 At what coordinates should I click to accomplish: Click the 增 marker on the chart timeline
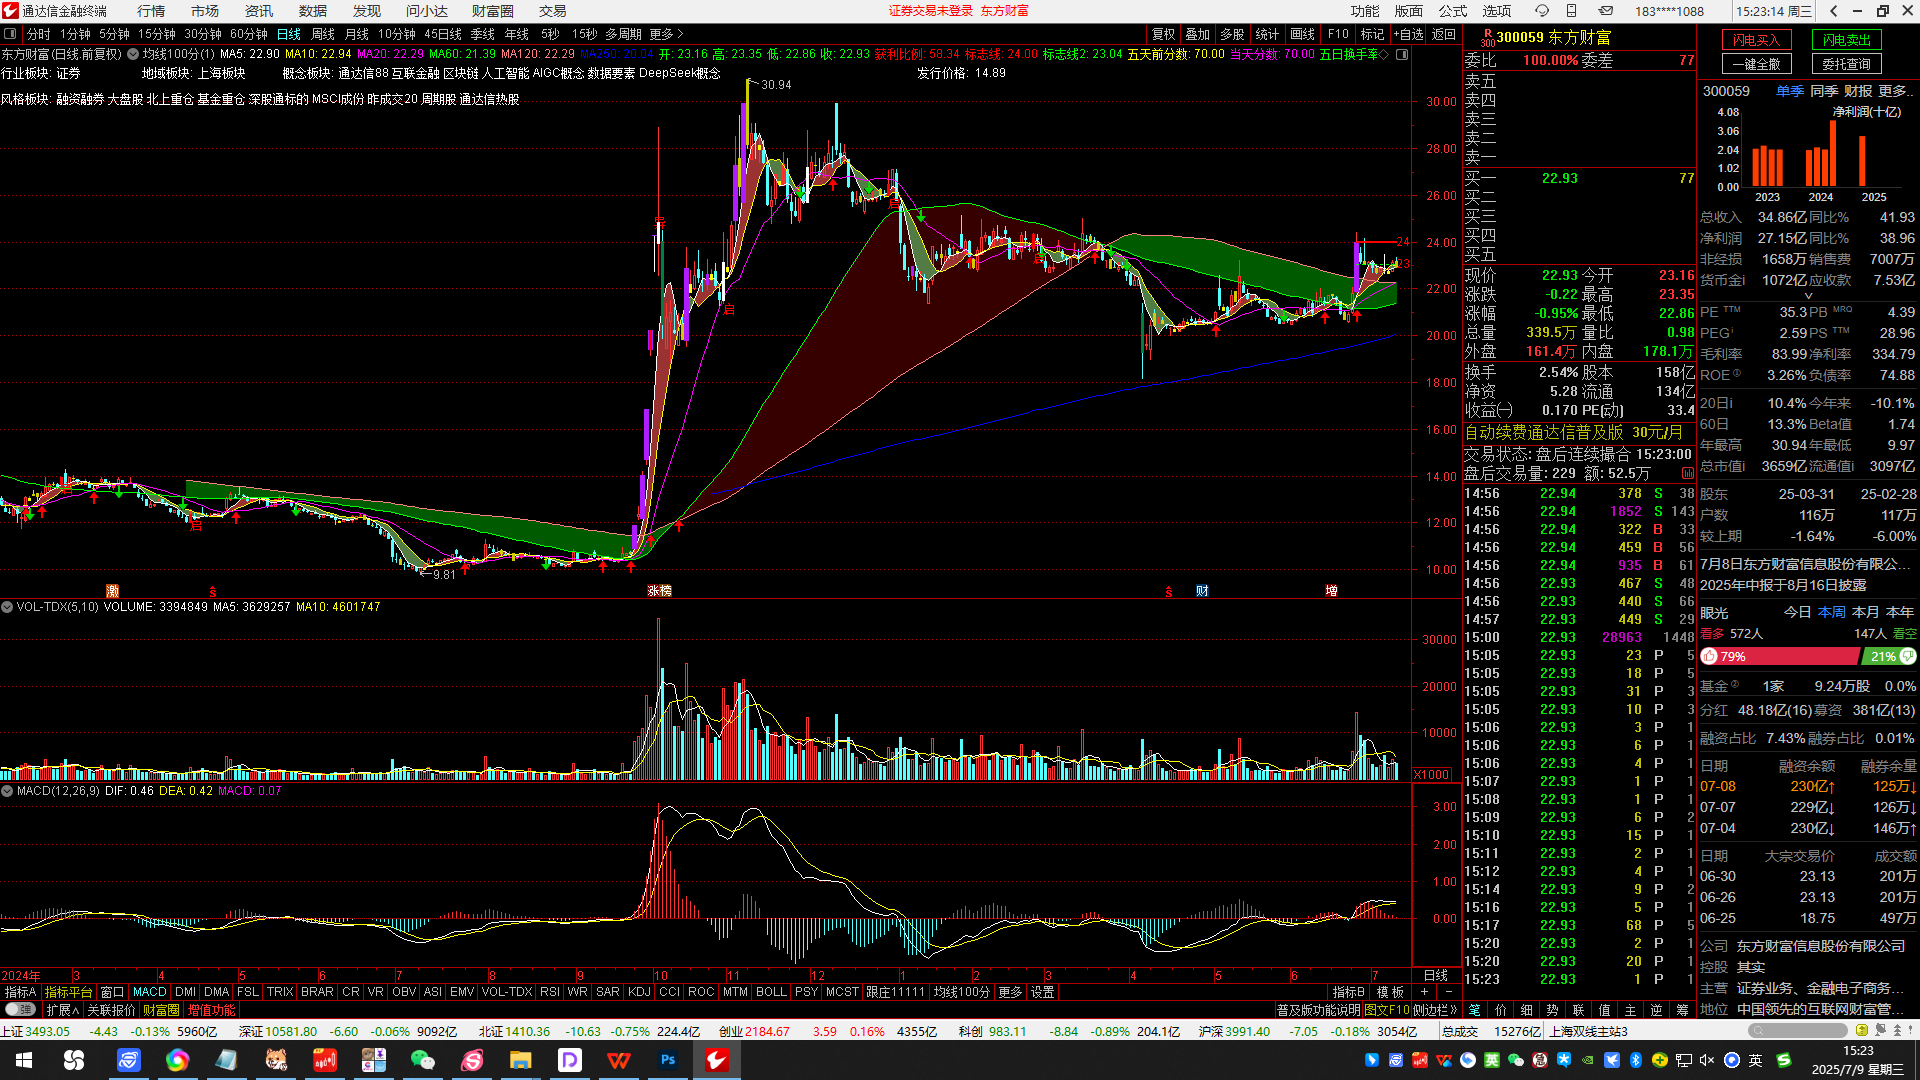(x=1331, y=591)
